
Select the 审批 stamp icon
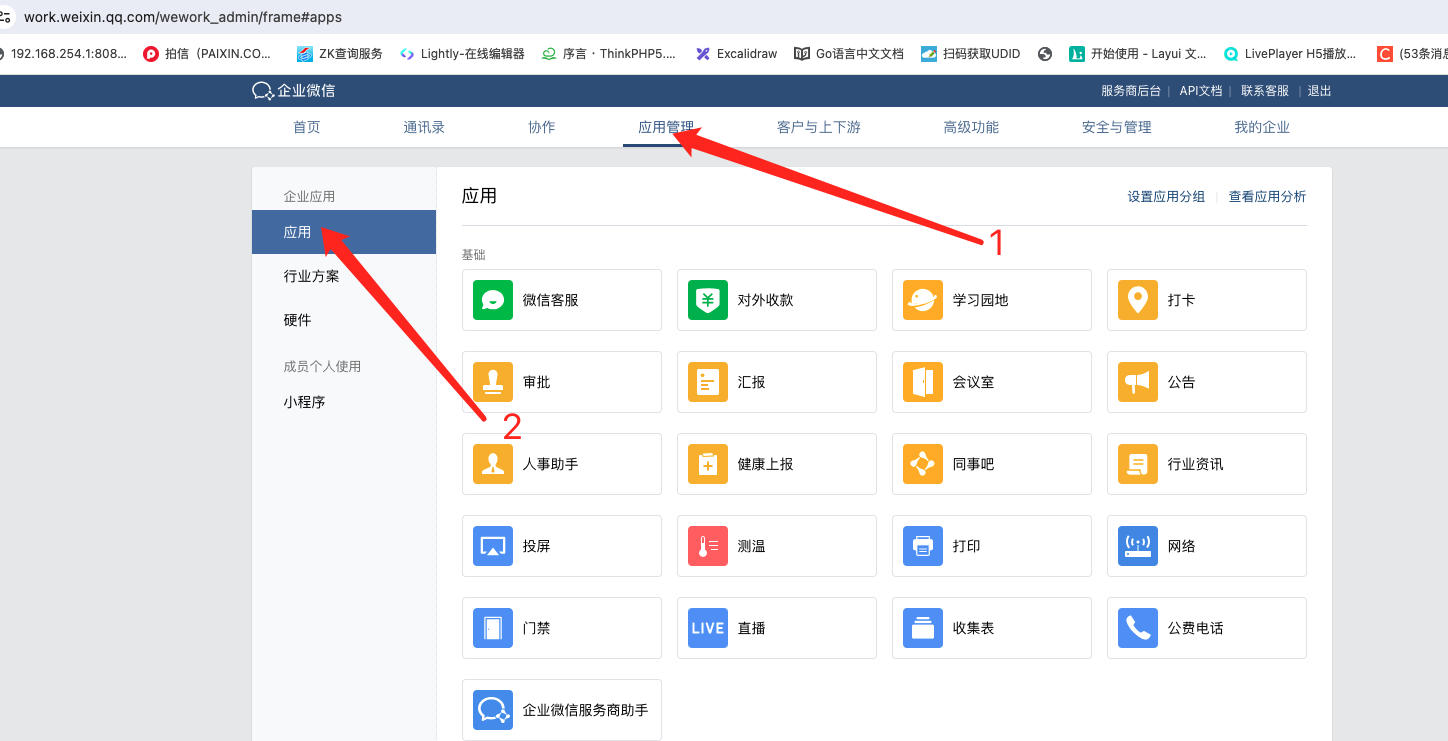coord(492,382)
